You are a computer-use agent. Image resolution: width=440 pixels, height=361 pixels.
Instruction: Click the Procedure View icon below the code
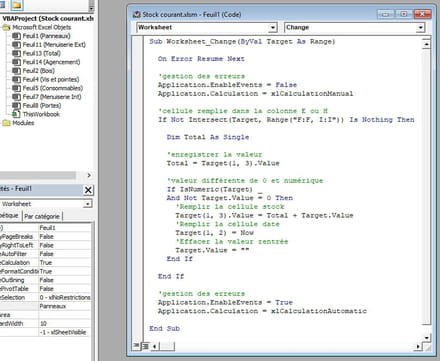point(137,346)
